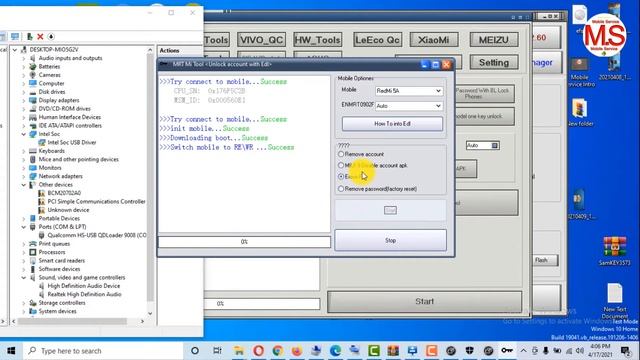Open the XiaoMi tab
The width and height of the screenshot is (640, 360).
click(x=433, y=40)
